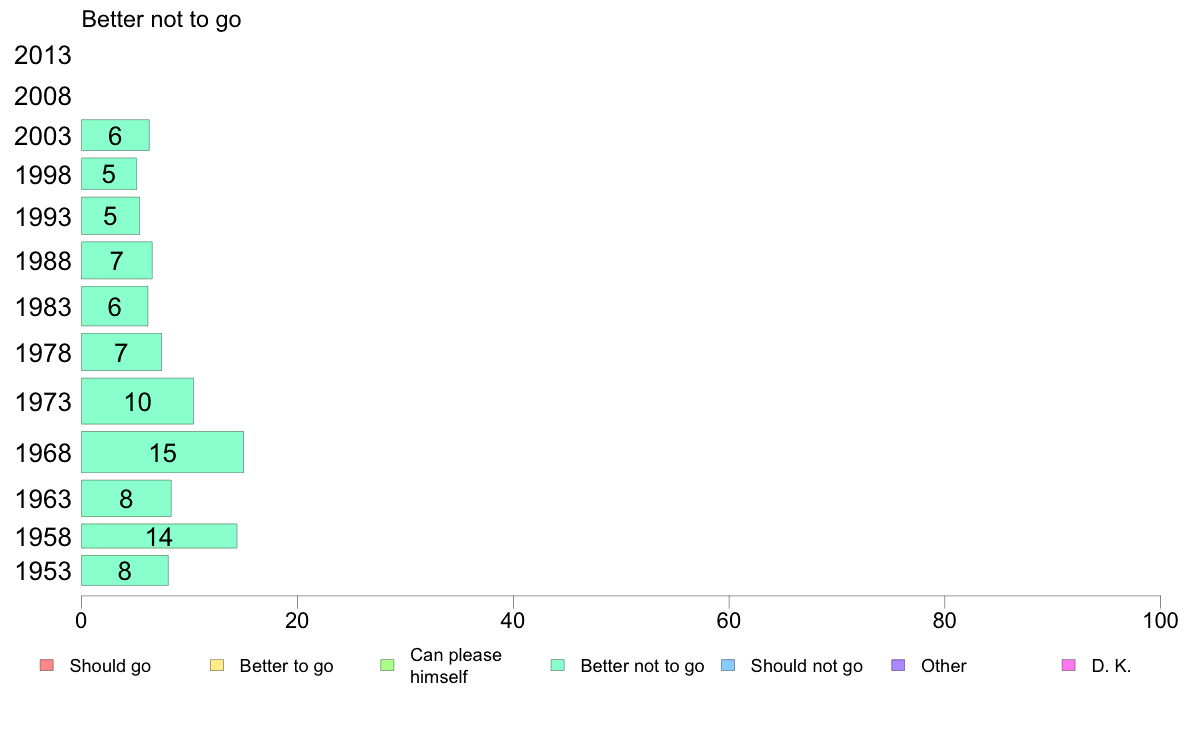This screenshot has width=1188, height=736.
Task: Click the purple Other legend swatch
Action: click(899, 666)
